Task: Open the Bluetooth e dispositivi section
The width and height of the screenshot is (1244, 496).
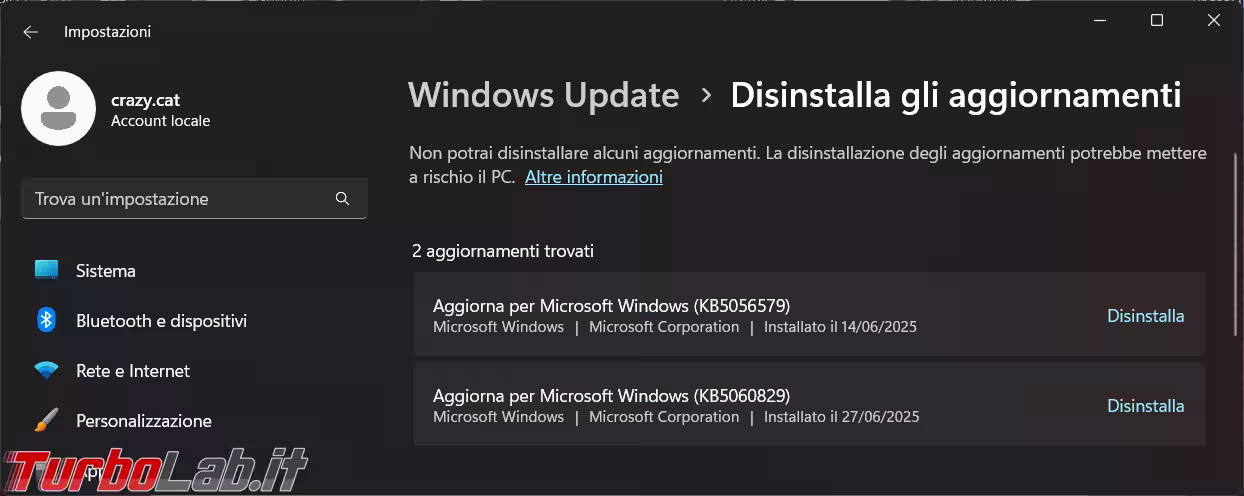Action: [x=161, y=321]
